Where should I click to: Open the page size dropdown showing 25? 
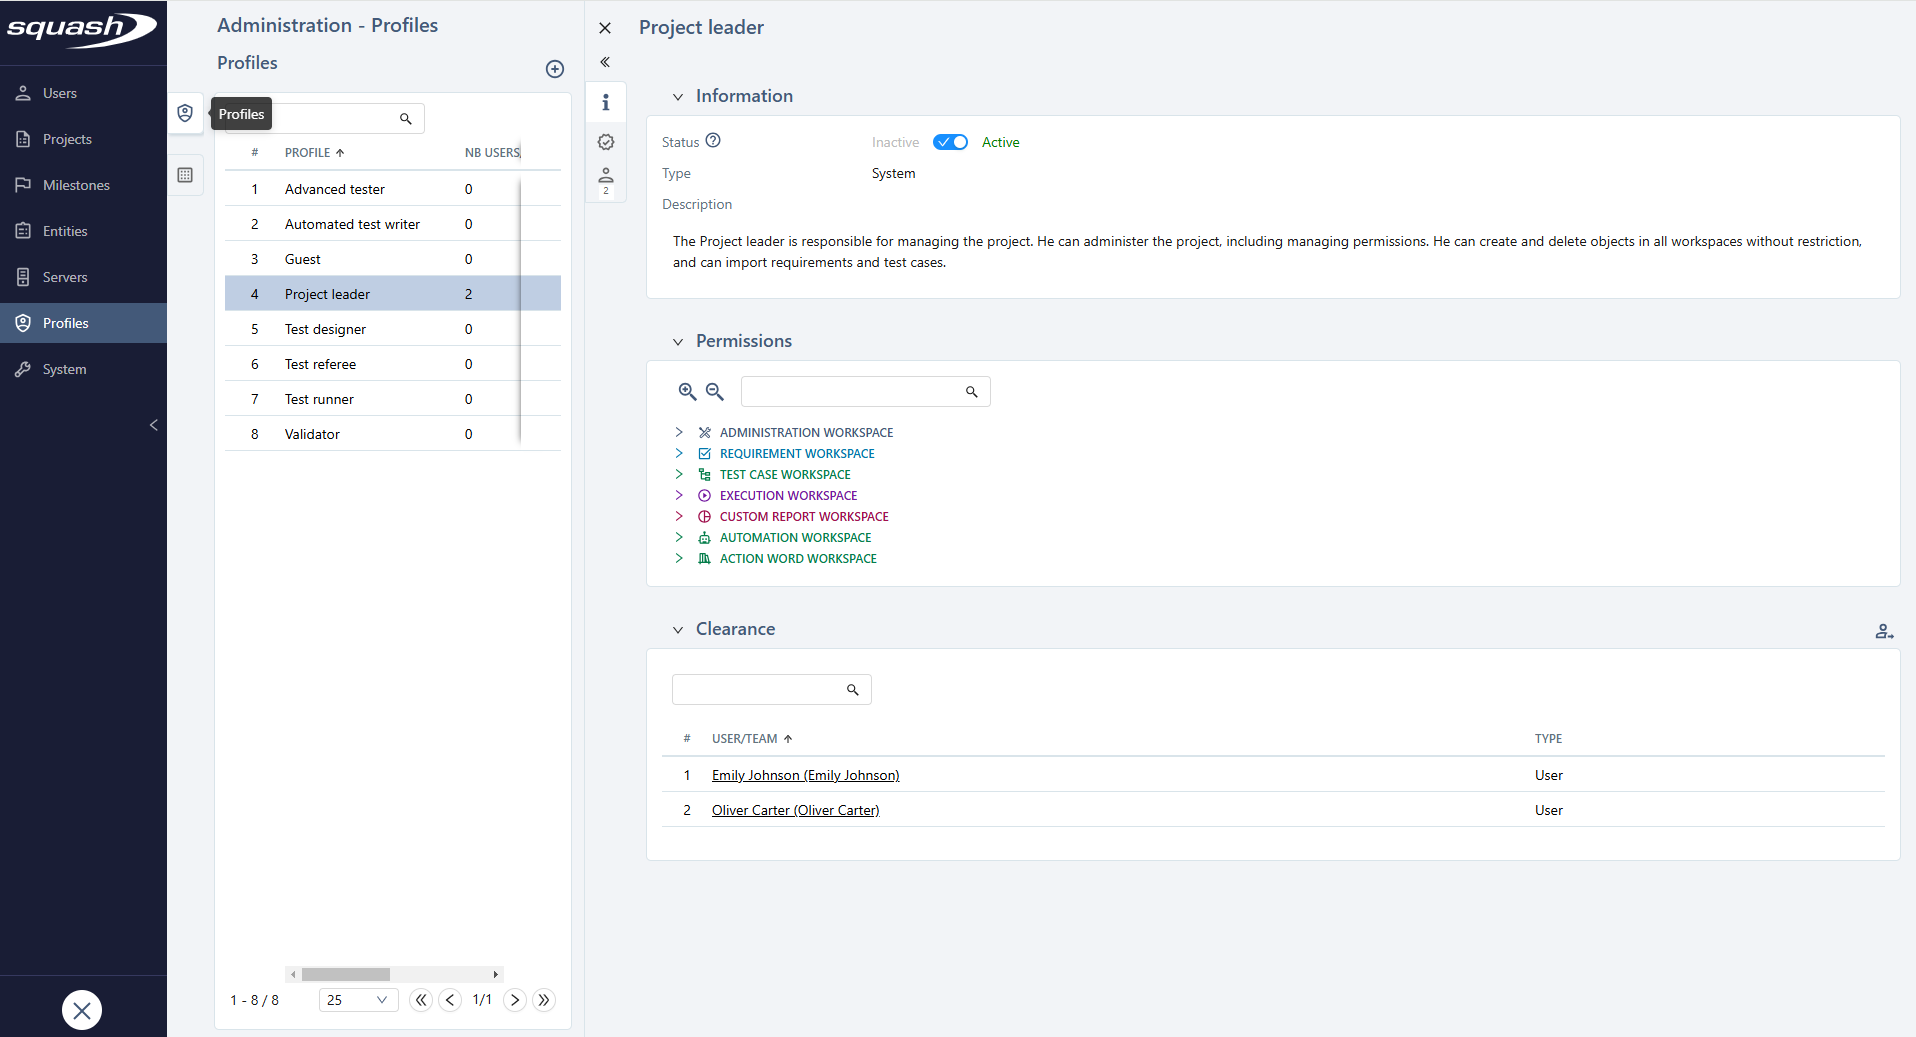coord(357,1000)
